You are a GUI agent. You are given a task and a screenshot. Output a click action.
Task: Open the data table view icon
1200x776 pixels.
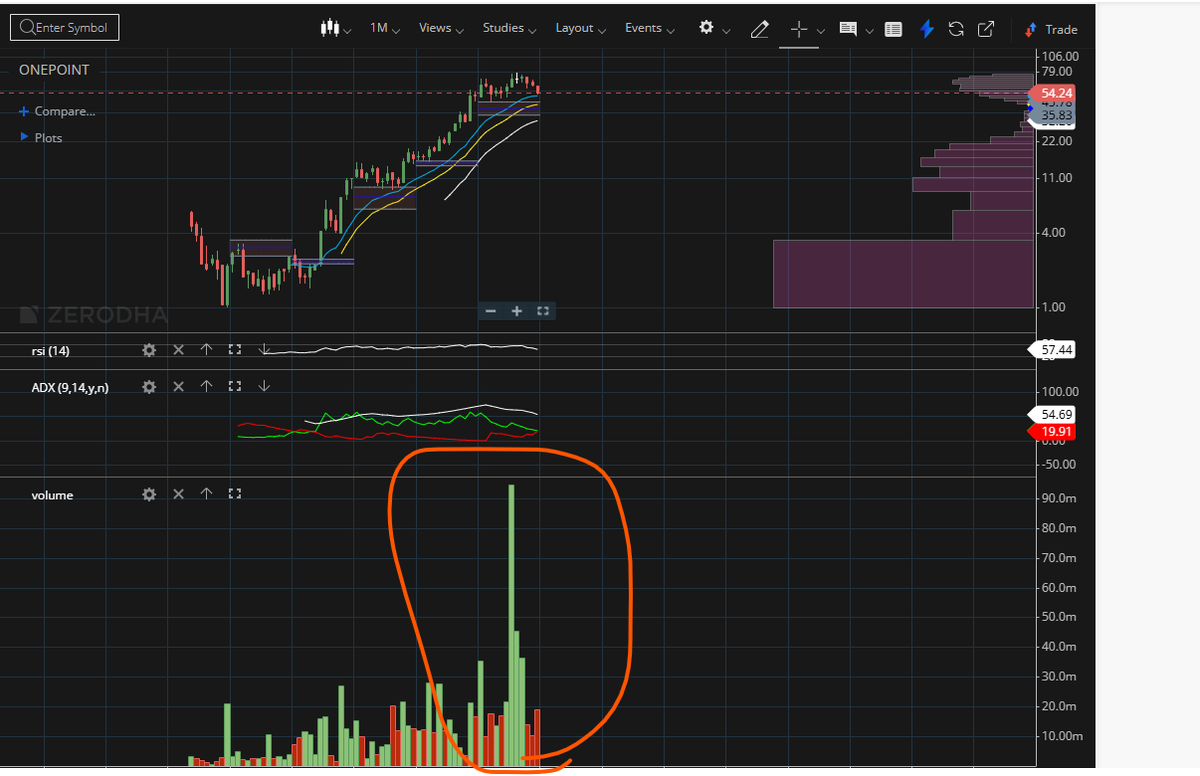tap(894, 29)
